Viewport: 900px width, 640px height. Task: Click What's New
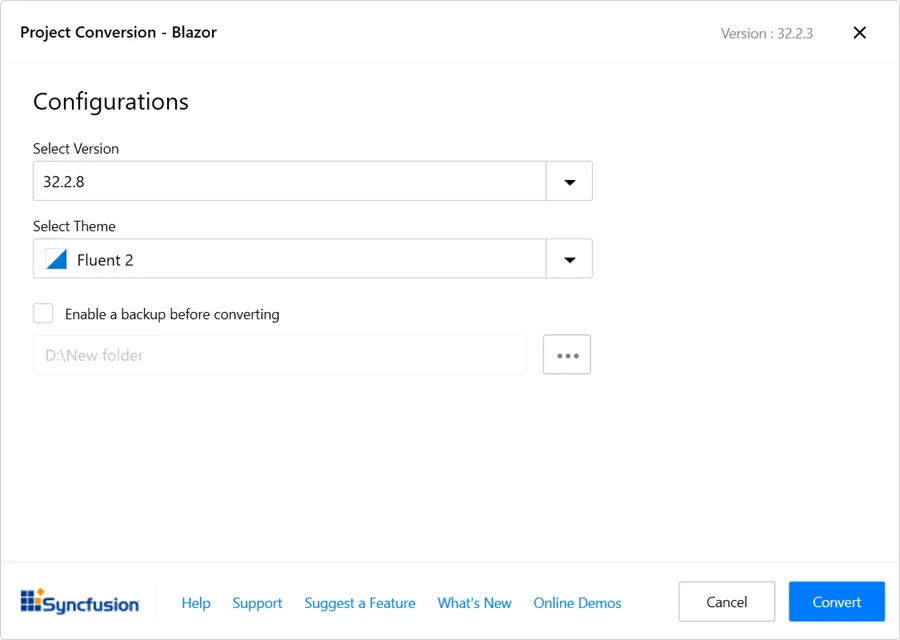pos(474,603)
